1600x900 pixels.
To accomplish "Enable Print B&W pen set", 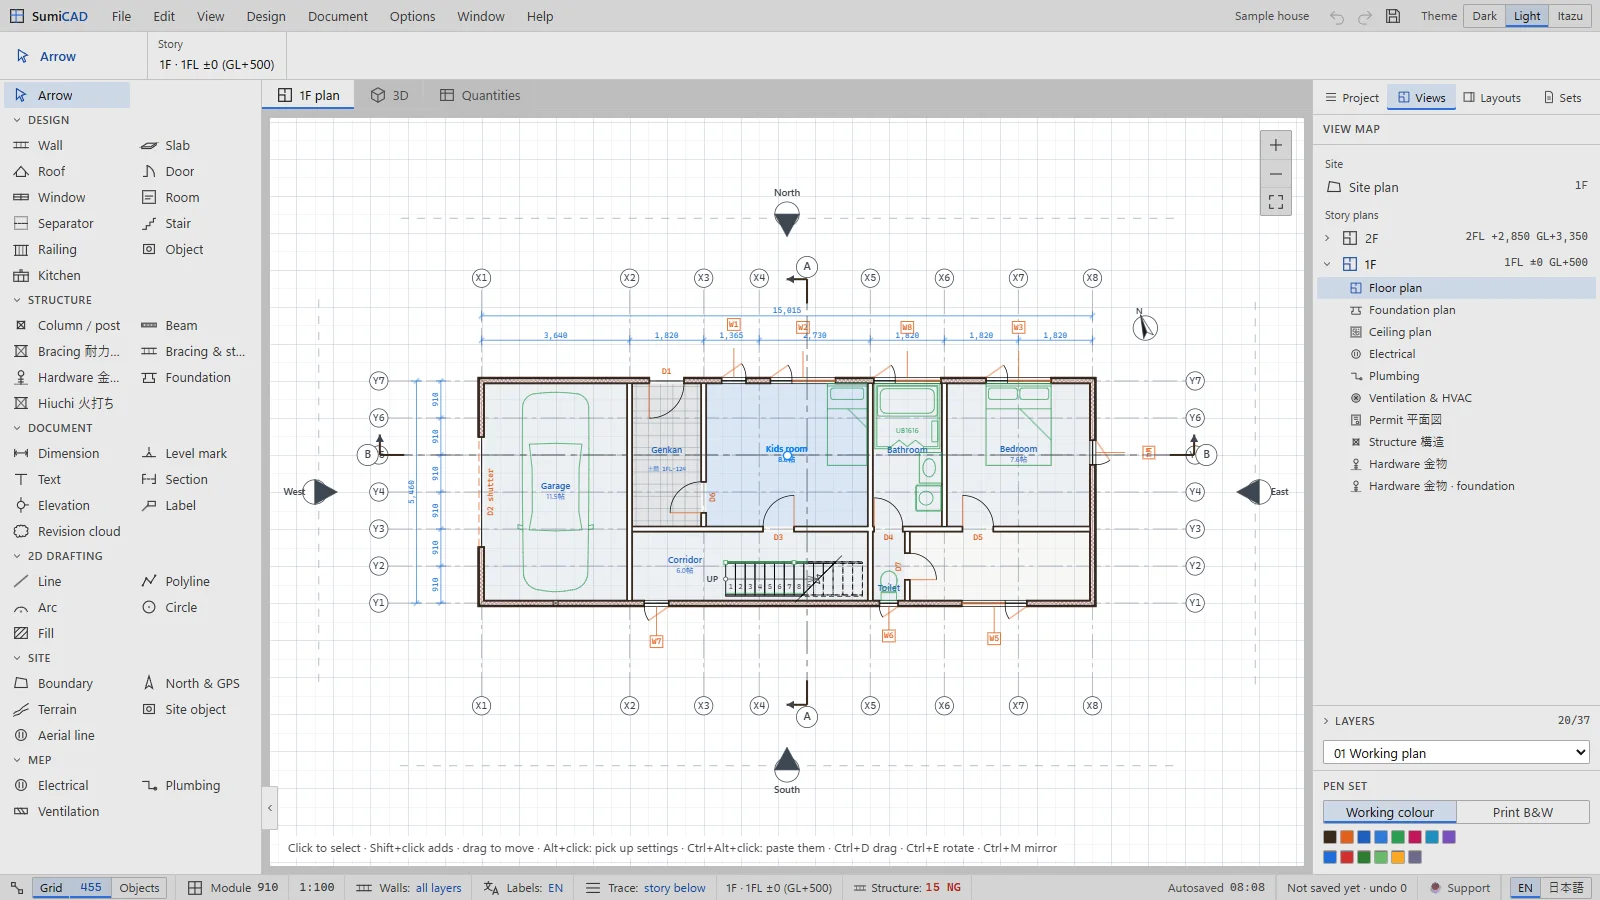I will 1523,813.
